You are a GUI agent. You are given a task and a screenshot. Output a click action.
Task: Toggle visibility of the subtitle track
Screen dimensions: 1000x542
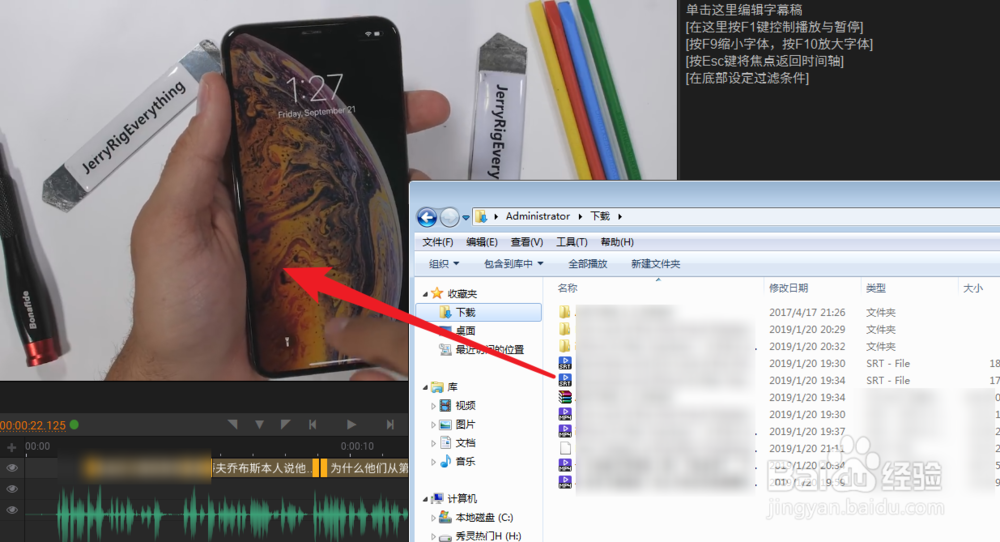coord(11,468)
